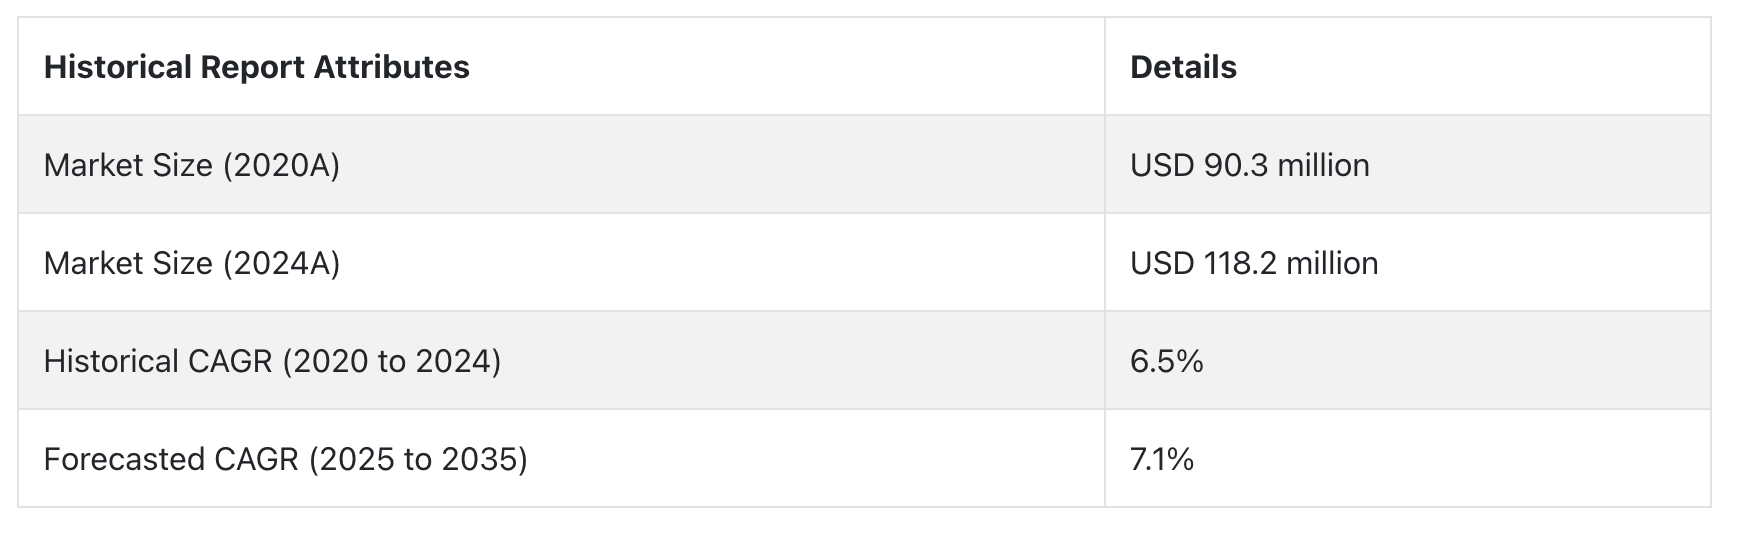Click the word Attributes in header
Viewport: 1746px width, 534px height.
391,67
